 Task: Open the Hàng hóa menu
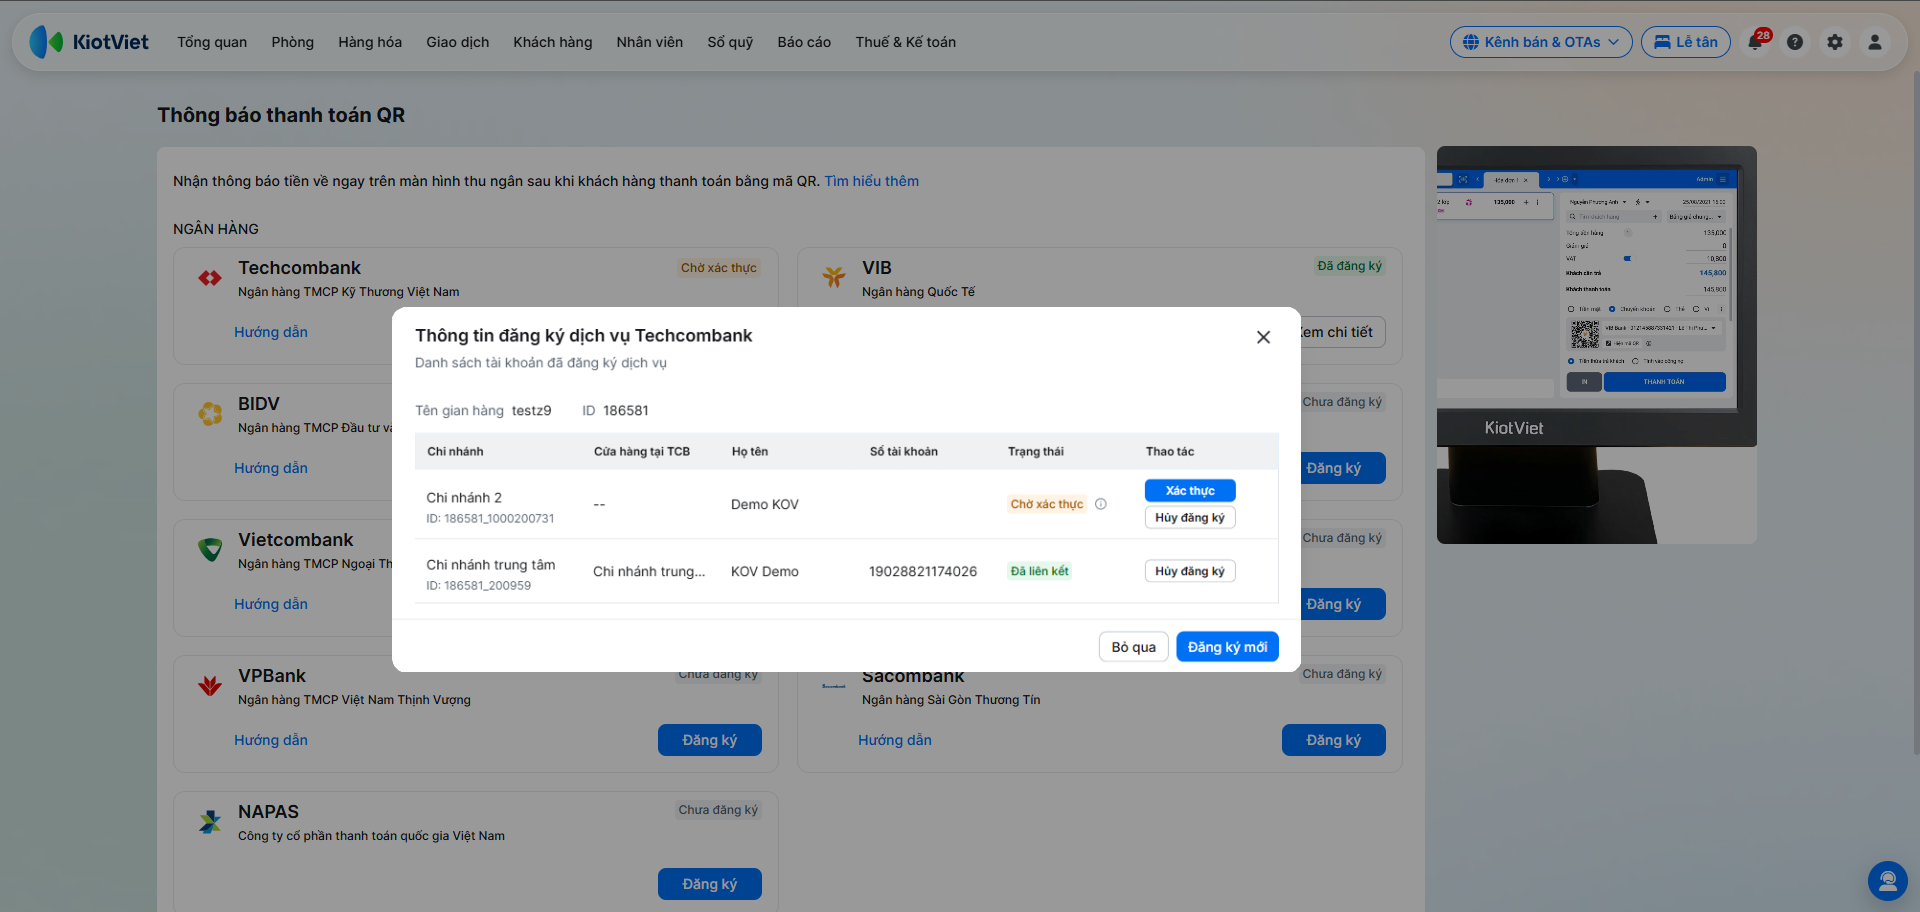370,42
